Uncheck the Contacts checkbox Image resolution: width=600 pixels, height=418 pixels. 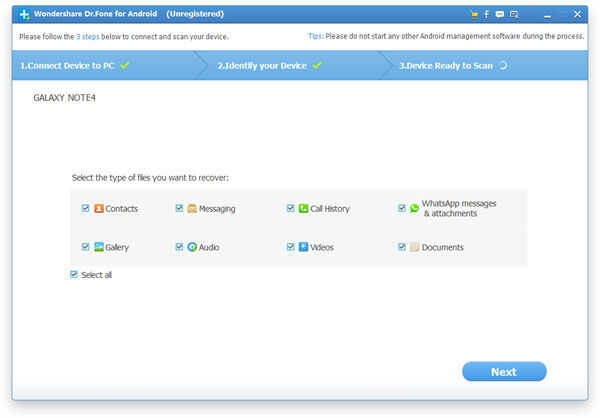coord(85,208)
